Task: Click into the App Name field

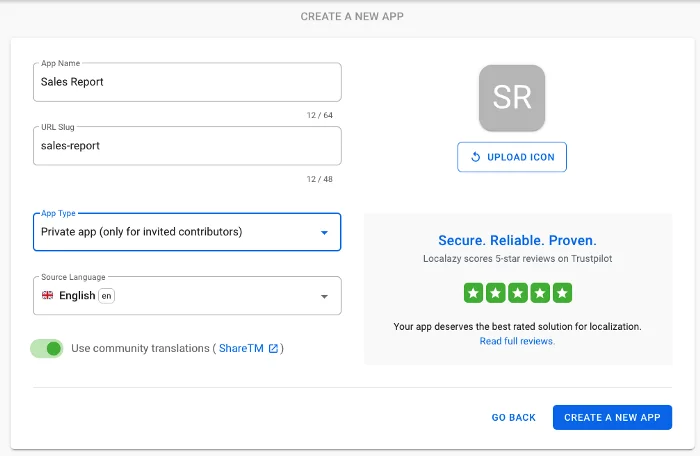Action: click(x=186, y=82)
